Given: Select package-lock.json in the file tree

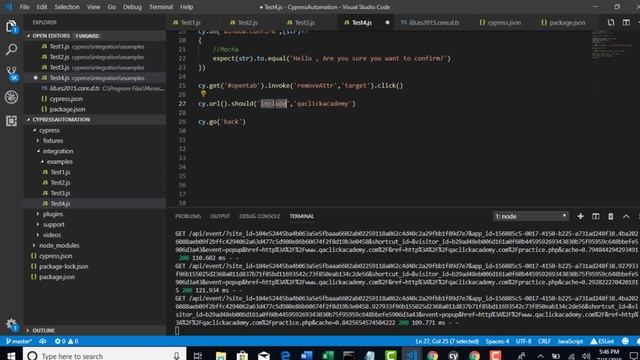Looking at the screenshot, I should pyautogui.click(x=64, y=266).
